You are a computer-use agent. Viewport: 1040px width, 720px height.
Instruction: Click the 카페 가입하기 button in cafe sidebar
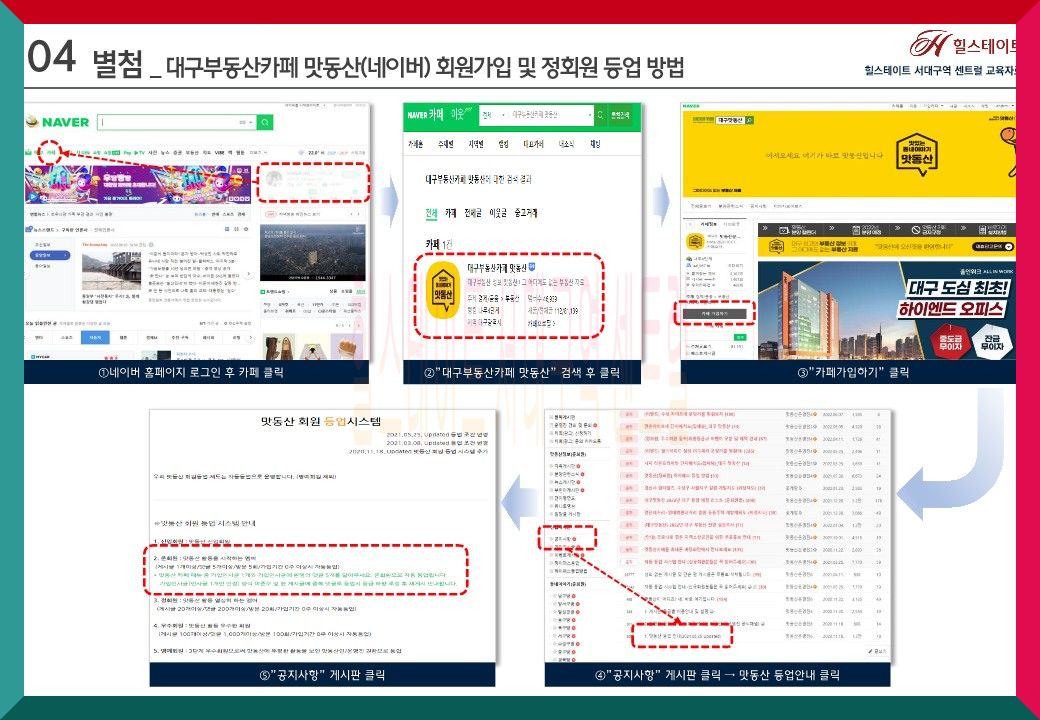[714, 314]
